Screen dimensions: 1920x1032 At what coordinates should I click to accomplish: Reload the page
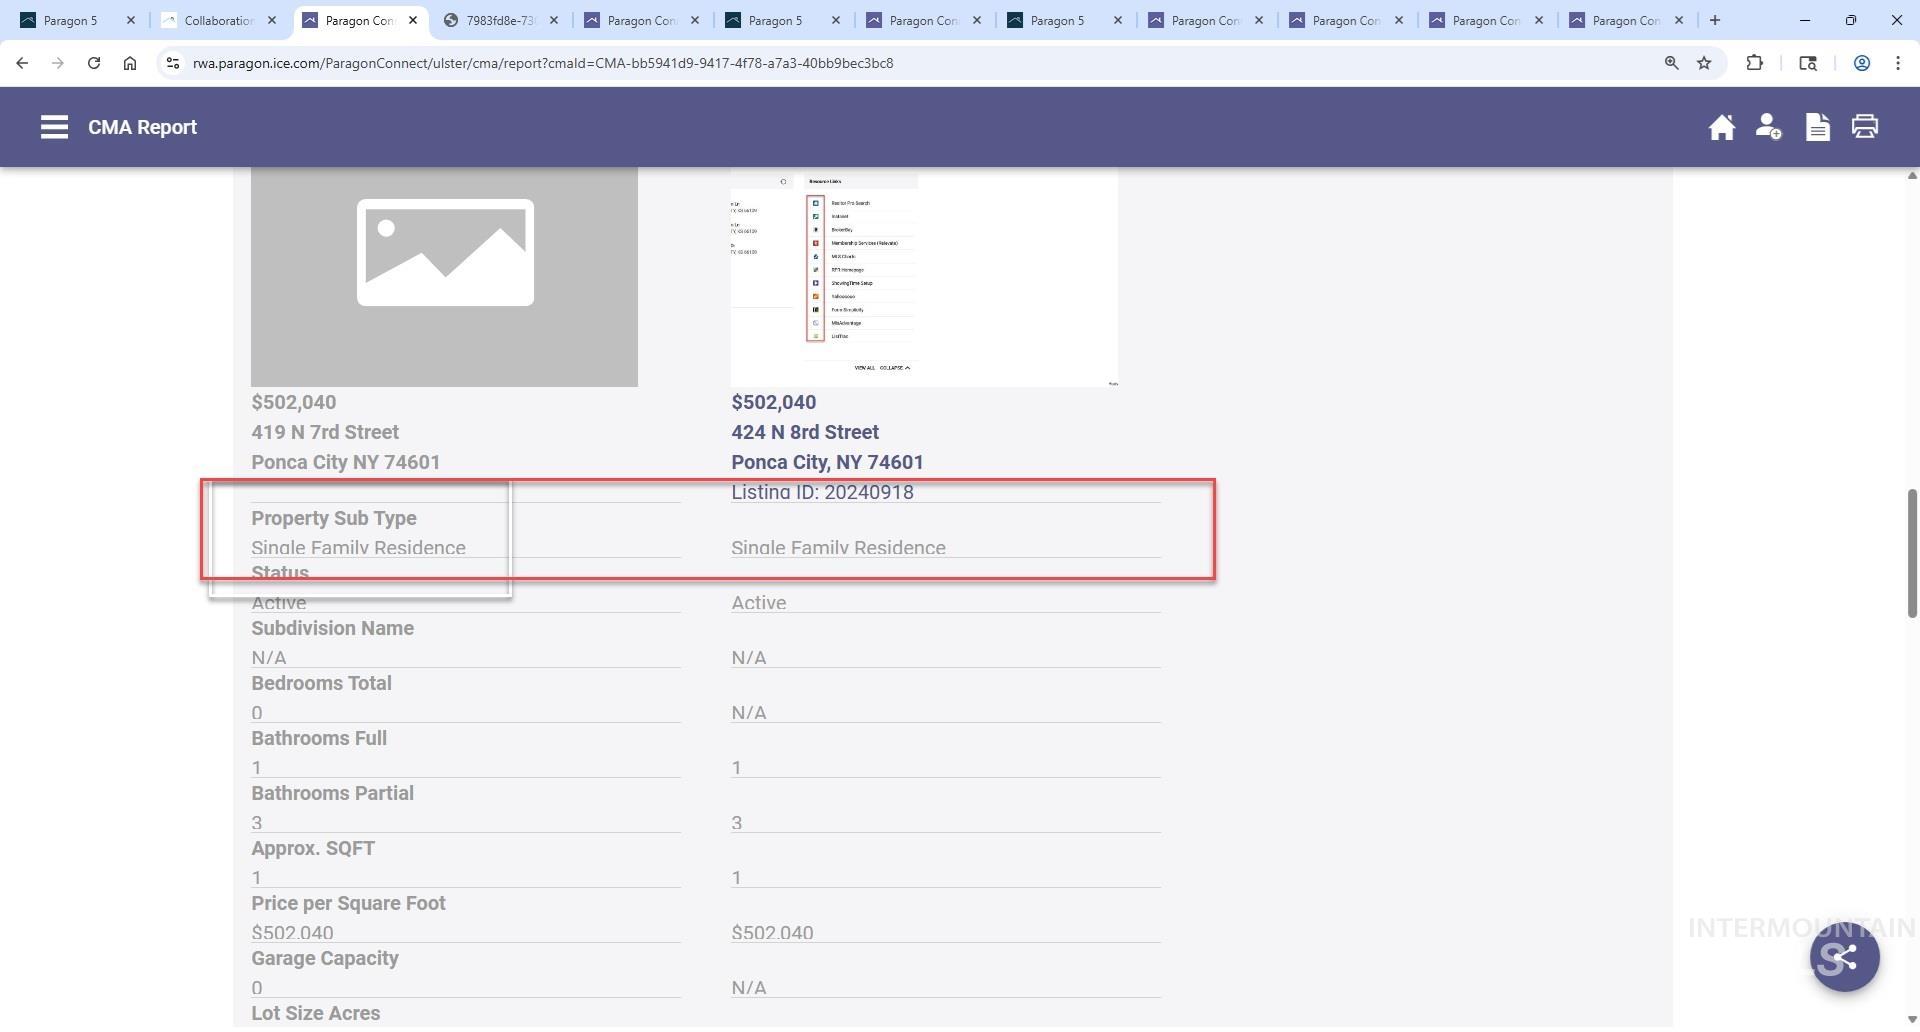pos(94,63)
